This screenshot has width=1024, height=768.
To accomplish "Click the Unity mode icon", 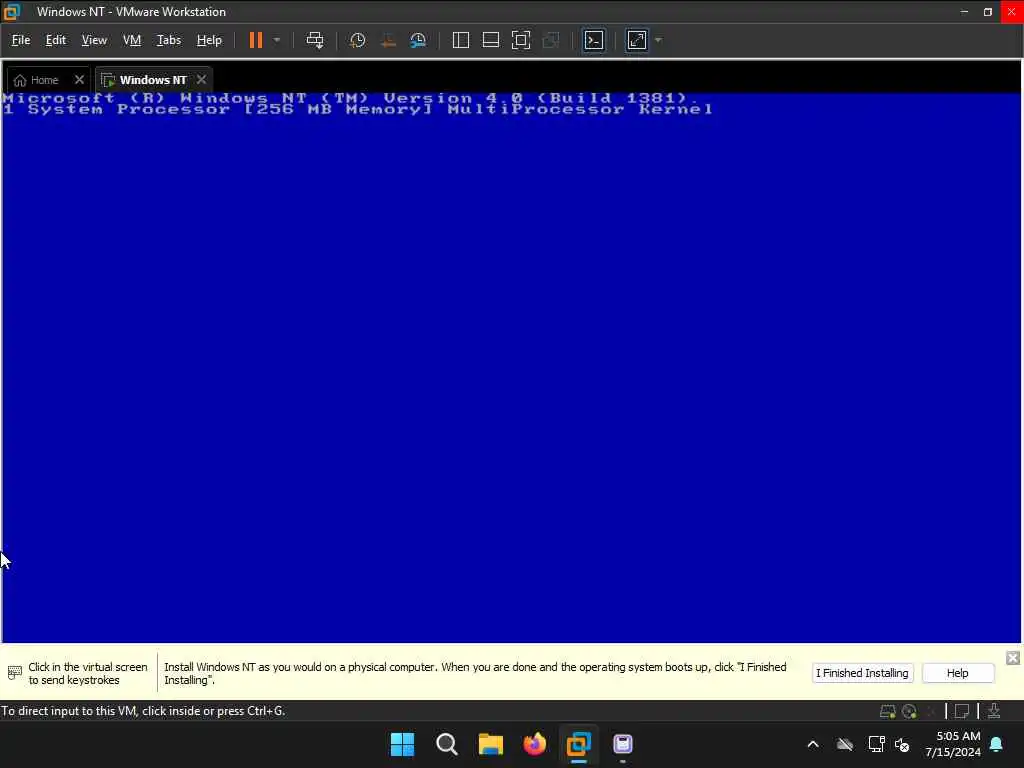I will [x=551, y=40].
